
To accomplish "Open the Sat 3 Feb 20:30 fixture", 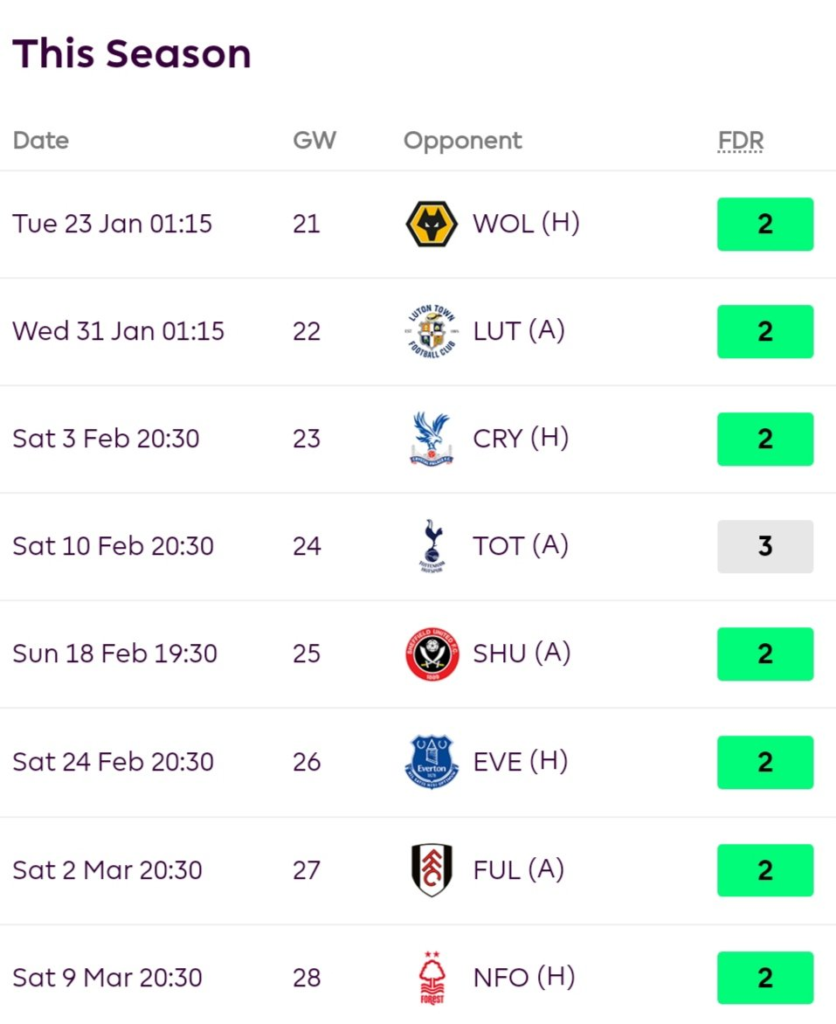I will pos(106,439).
